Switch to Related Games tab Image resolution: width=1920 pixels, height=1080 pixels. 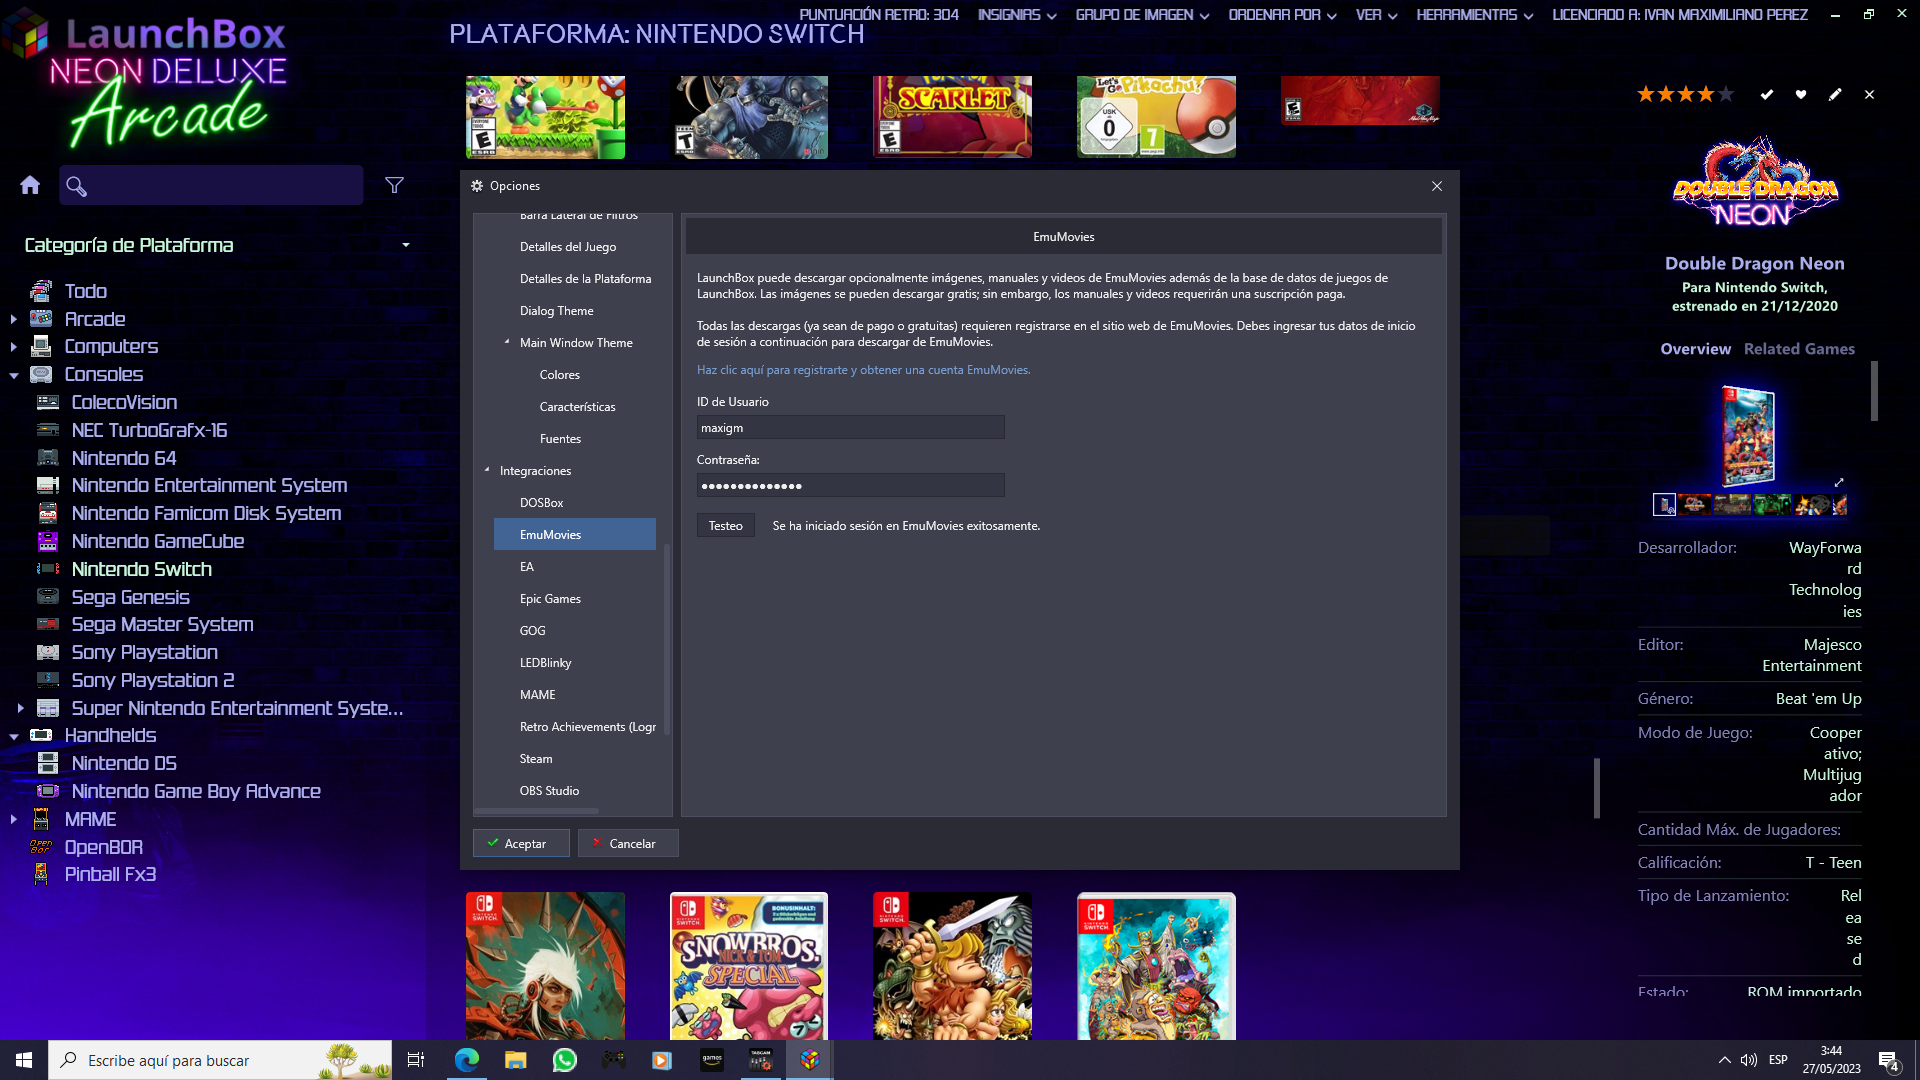coord(1799,349)
